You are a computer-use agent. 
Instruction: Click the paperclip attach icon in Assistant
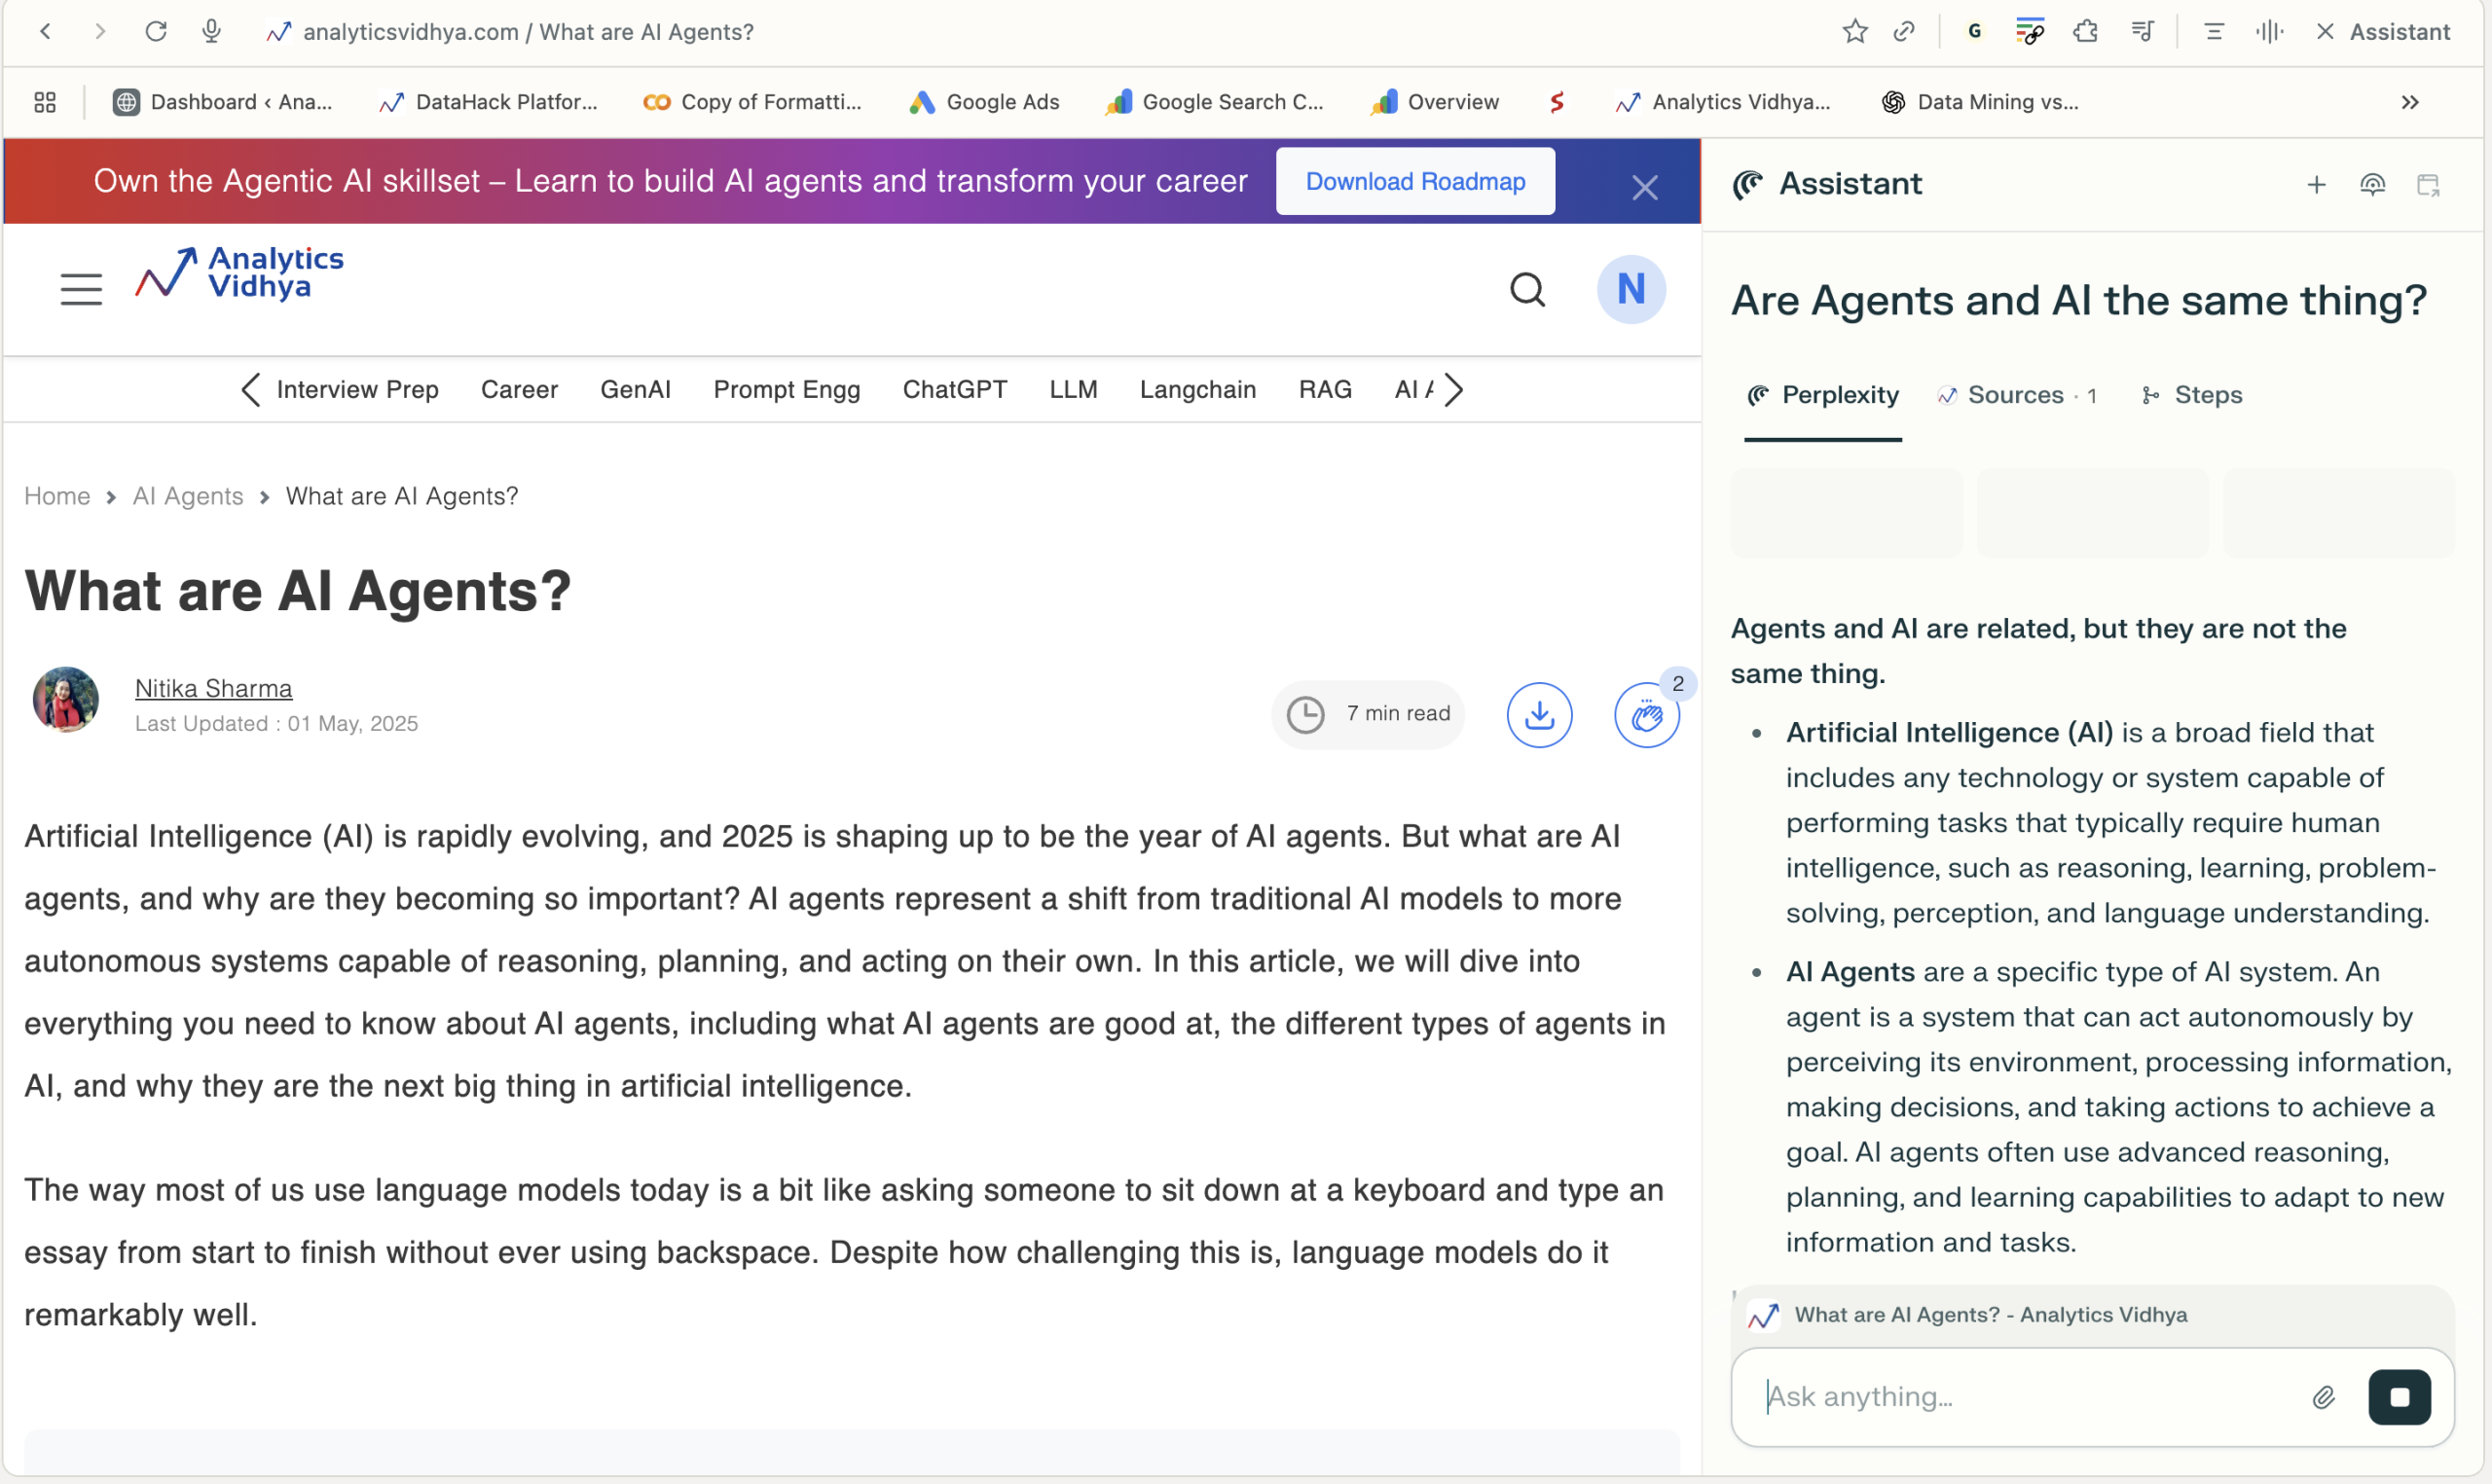(2323, 1397)
